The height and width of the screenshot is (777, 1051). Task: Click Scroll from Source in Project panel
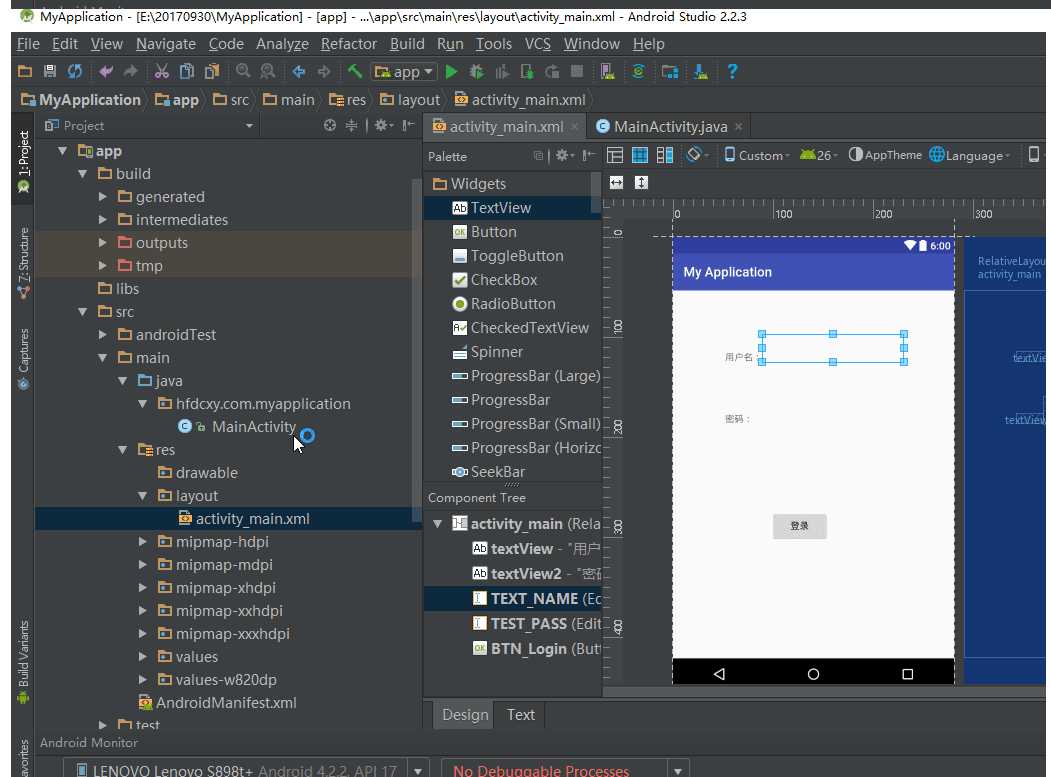330,125
